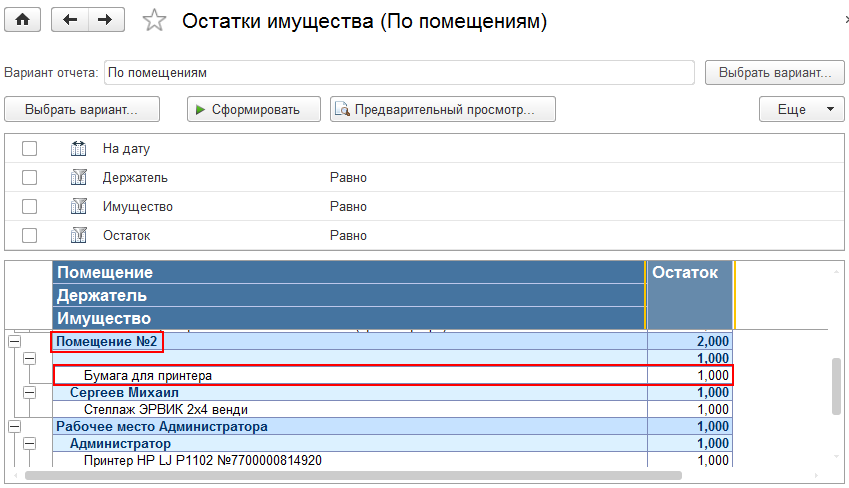Screen dimensions: 849x488
Task: Click Равно comparison in Держатель row
Action: [348, 178]
